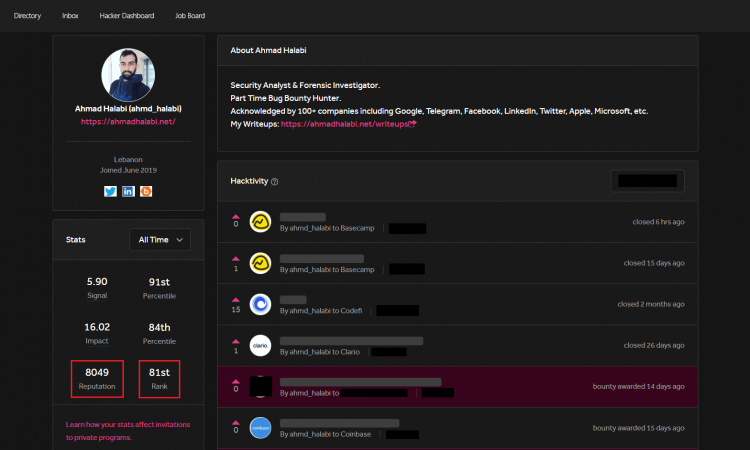Upvote the Clario report
The height and width of the screenshot is (450, 750).
tap(236, 341)
